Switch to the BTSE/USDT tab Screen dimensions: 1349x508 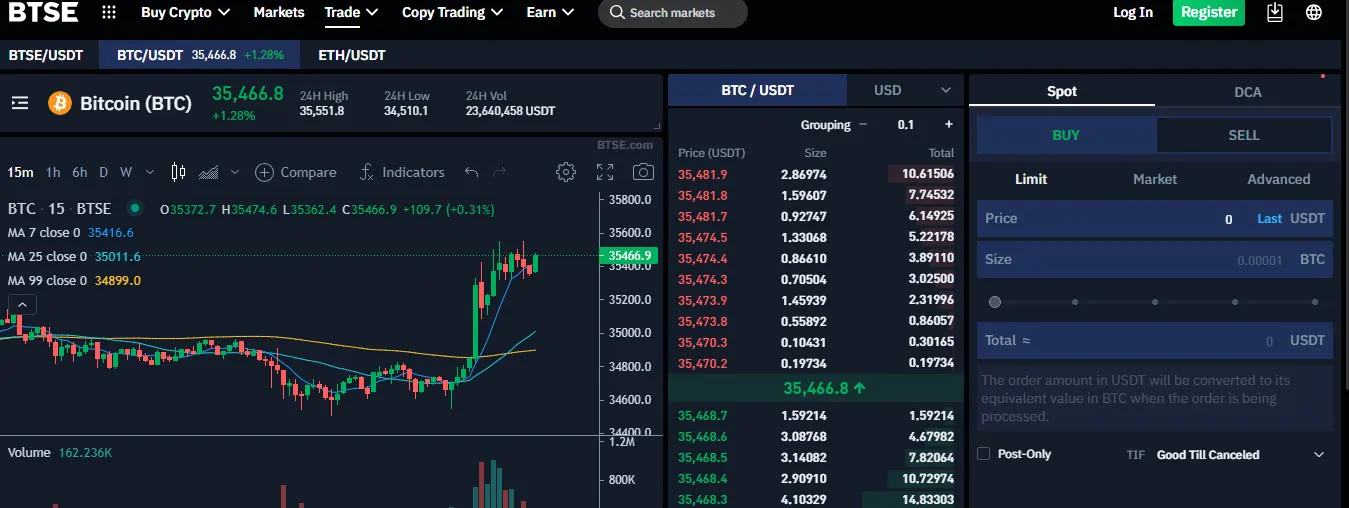tap(46, 55)
